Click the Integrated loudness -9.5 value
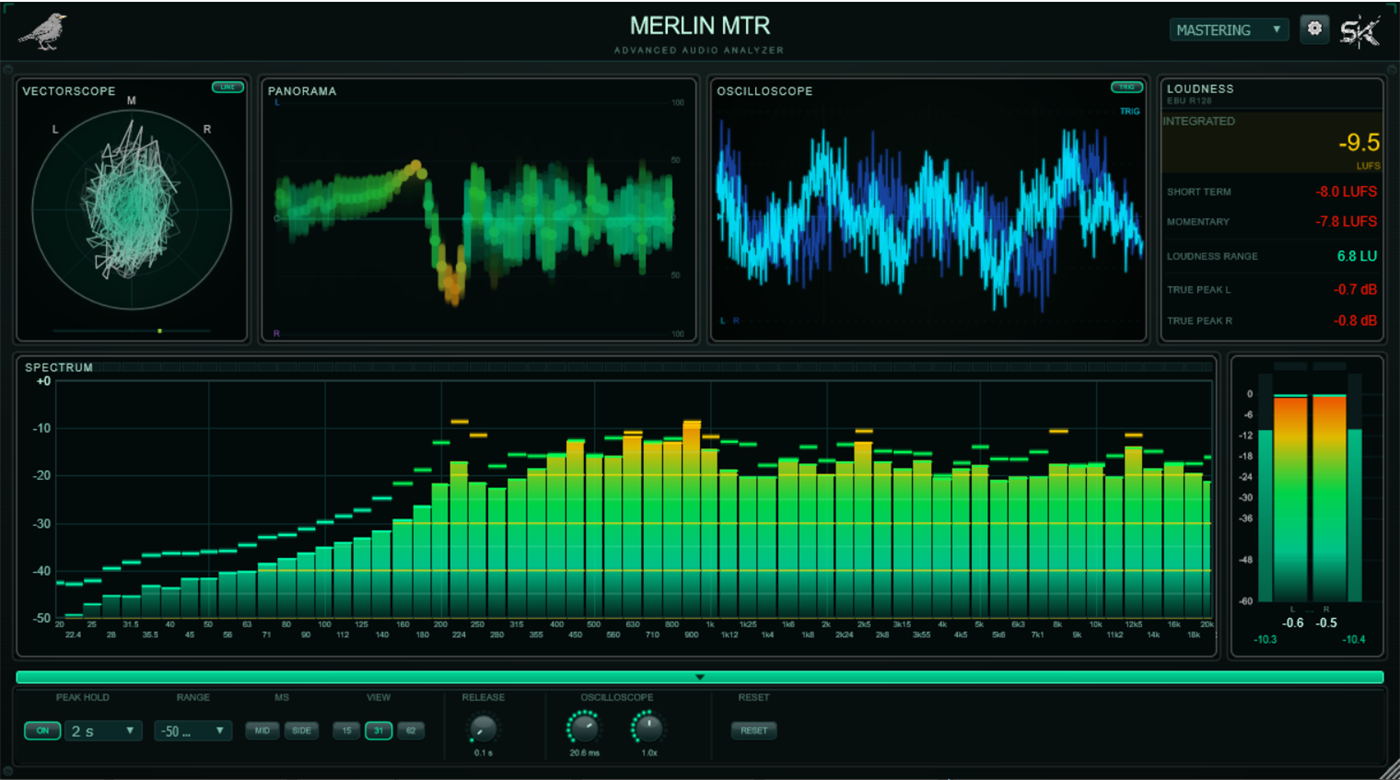Screen dimensions: 1400x780 point(1359,143)
